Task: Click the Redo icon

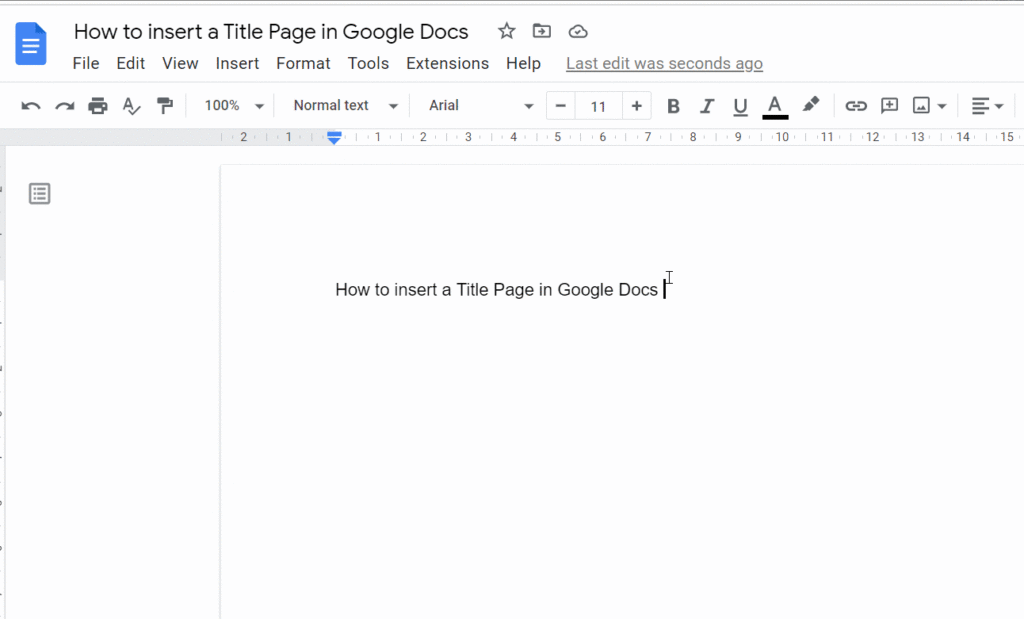Action: 64,105
